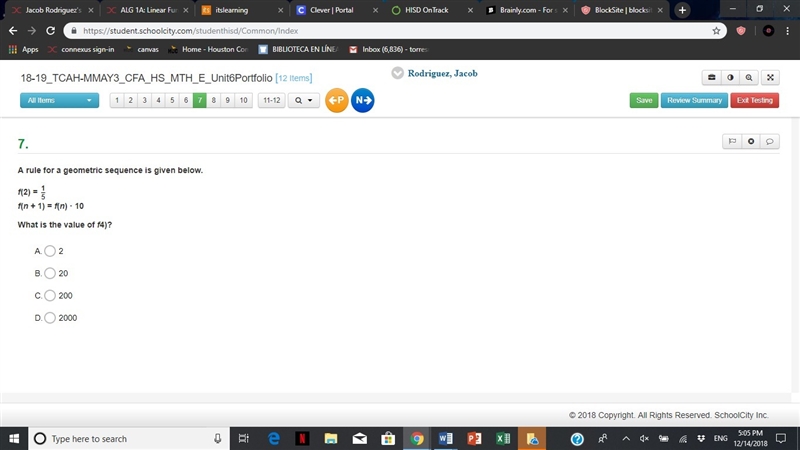Jump to question 1
This screenshot has height=450, width=800.
tap(117, 101)
